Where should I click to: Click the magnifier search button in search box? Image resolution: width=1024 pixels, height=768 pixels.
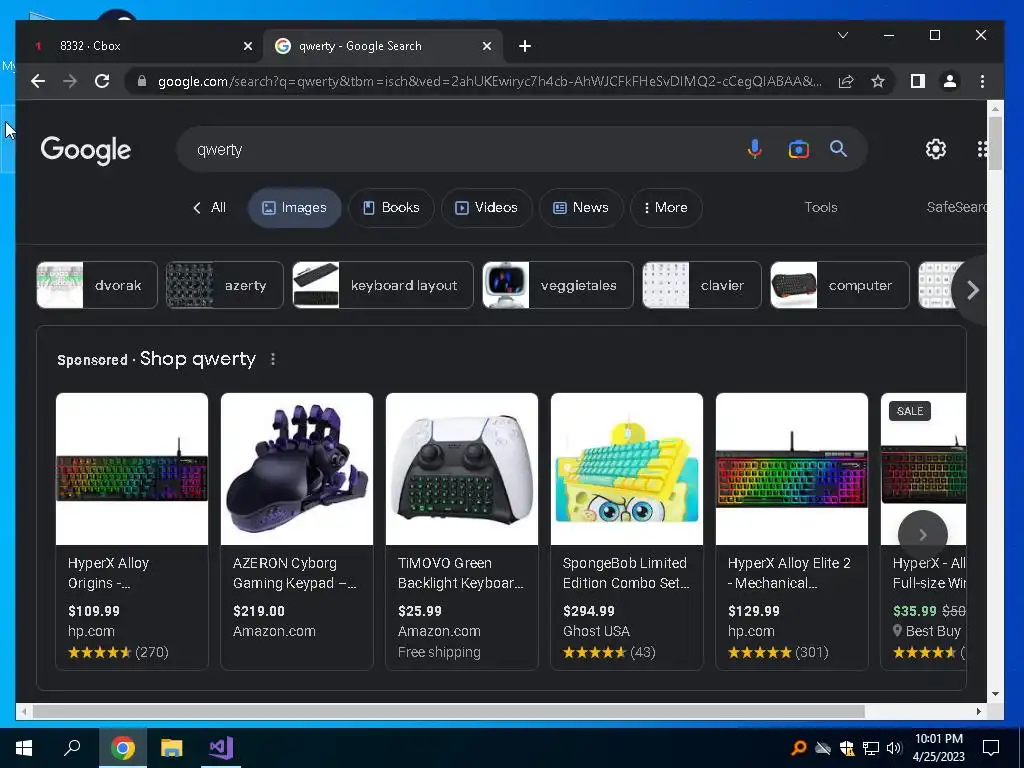click(x=839, y=149)
